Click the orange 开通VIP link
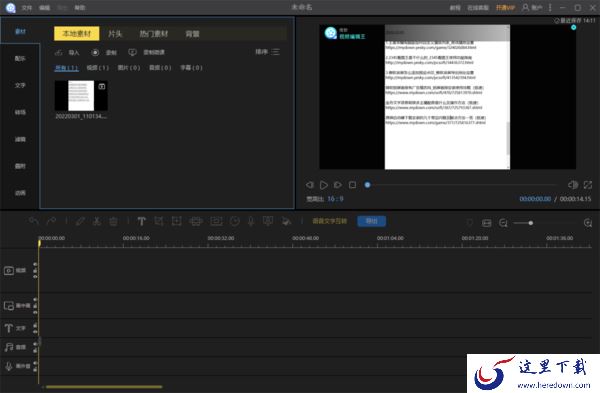Viewport: 600px width, 393px height. [505, 8]
